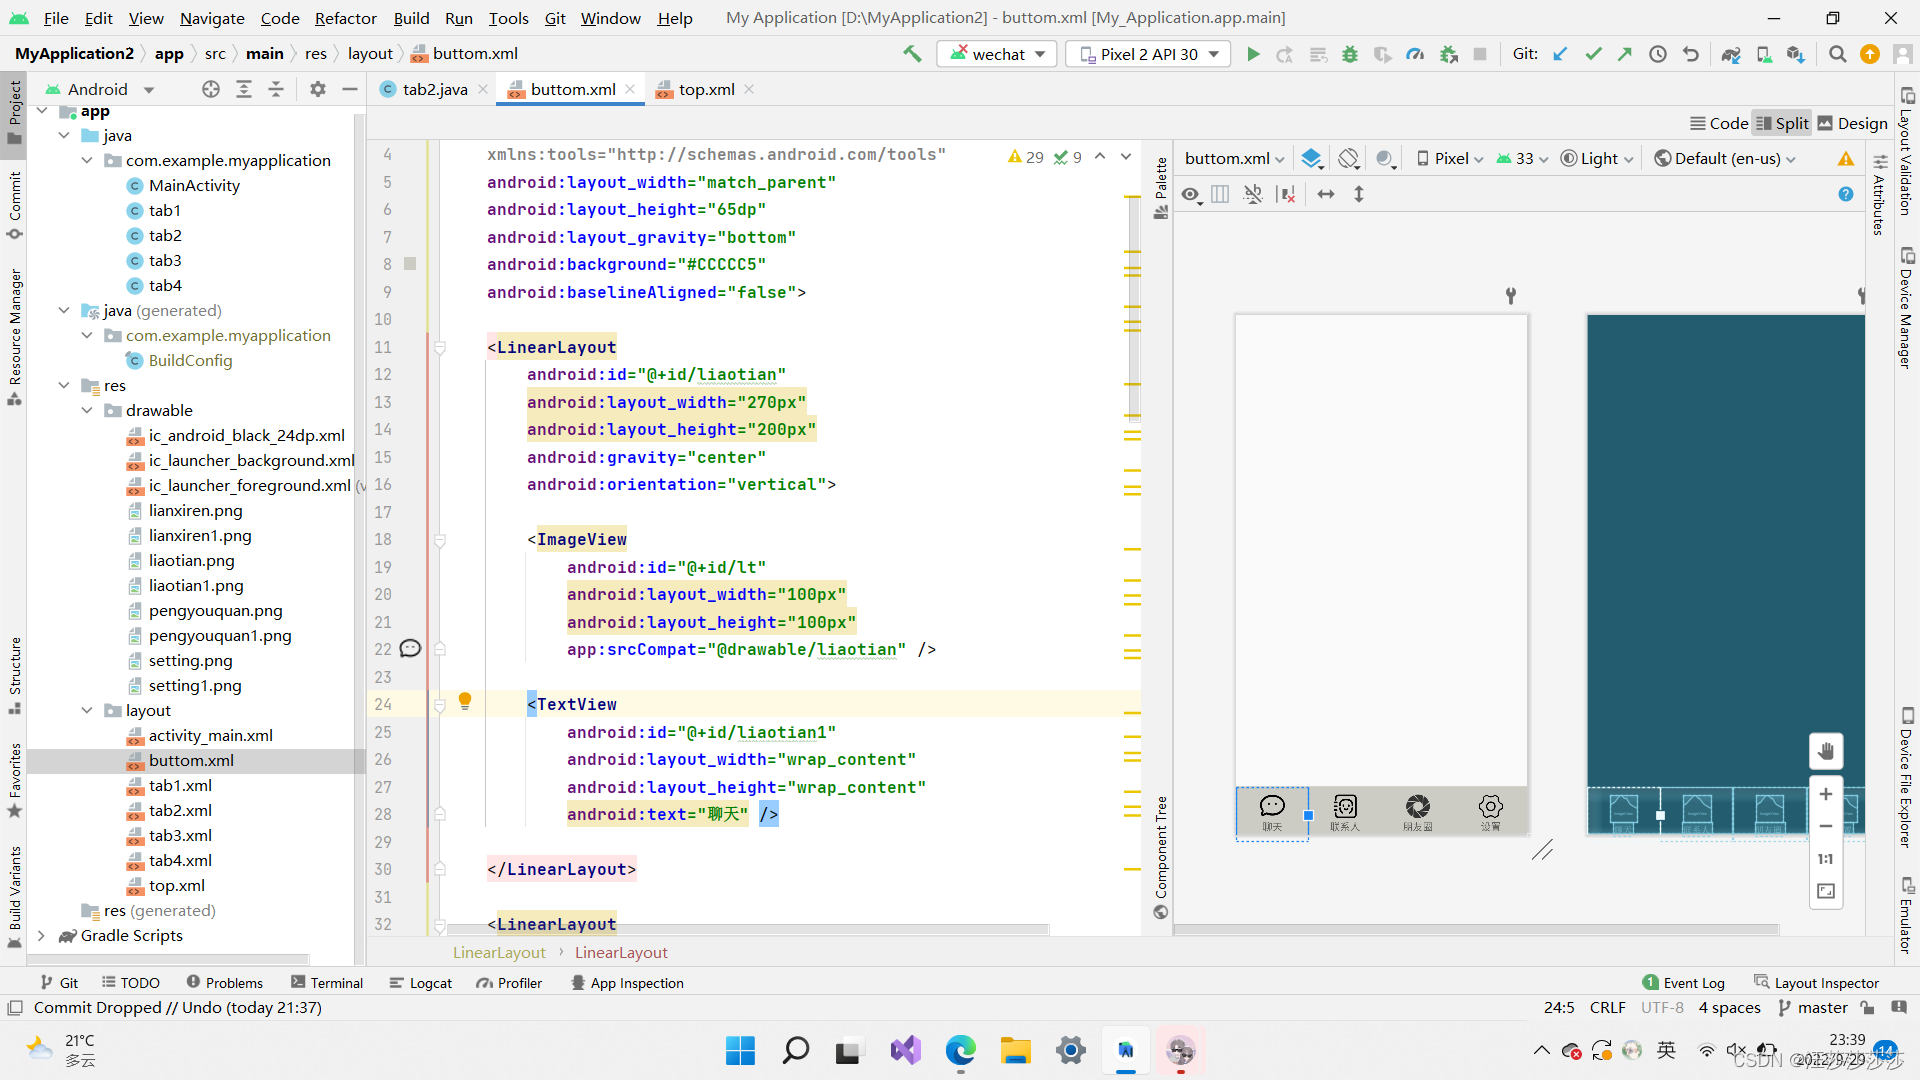Open the Terminal tool window
This screenshot has width=1920, height=1080.
(327, 983)
